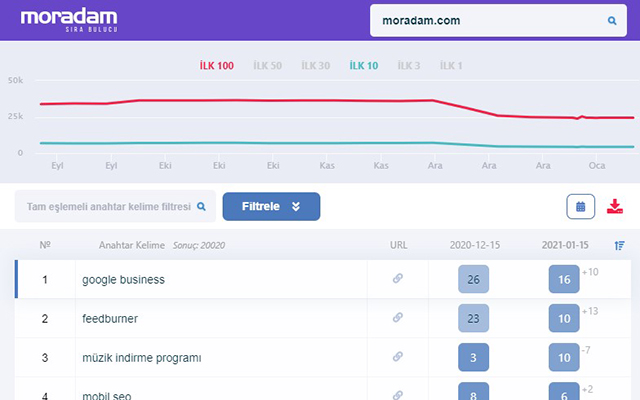Open URL link for google business
The width and height of the screenshot is (640, 400).
[x=398, y=279]
